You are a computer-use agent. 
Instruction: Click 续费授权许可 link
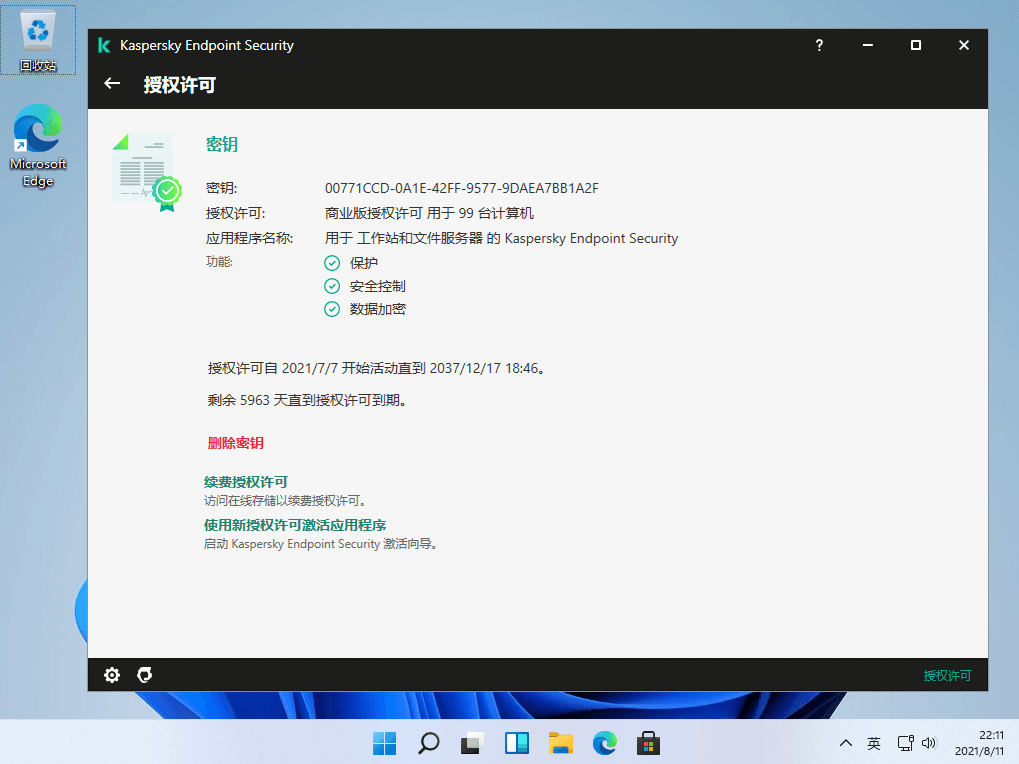click(246, 482)
